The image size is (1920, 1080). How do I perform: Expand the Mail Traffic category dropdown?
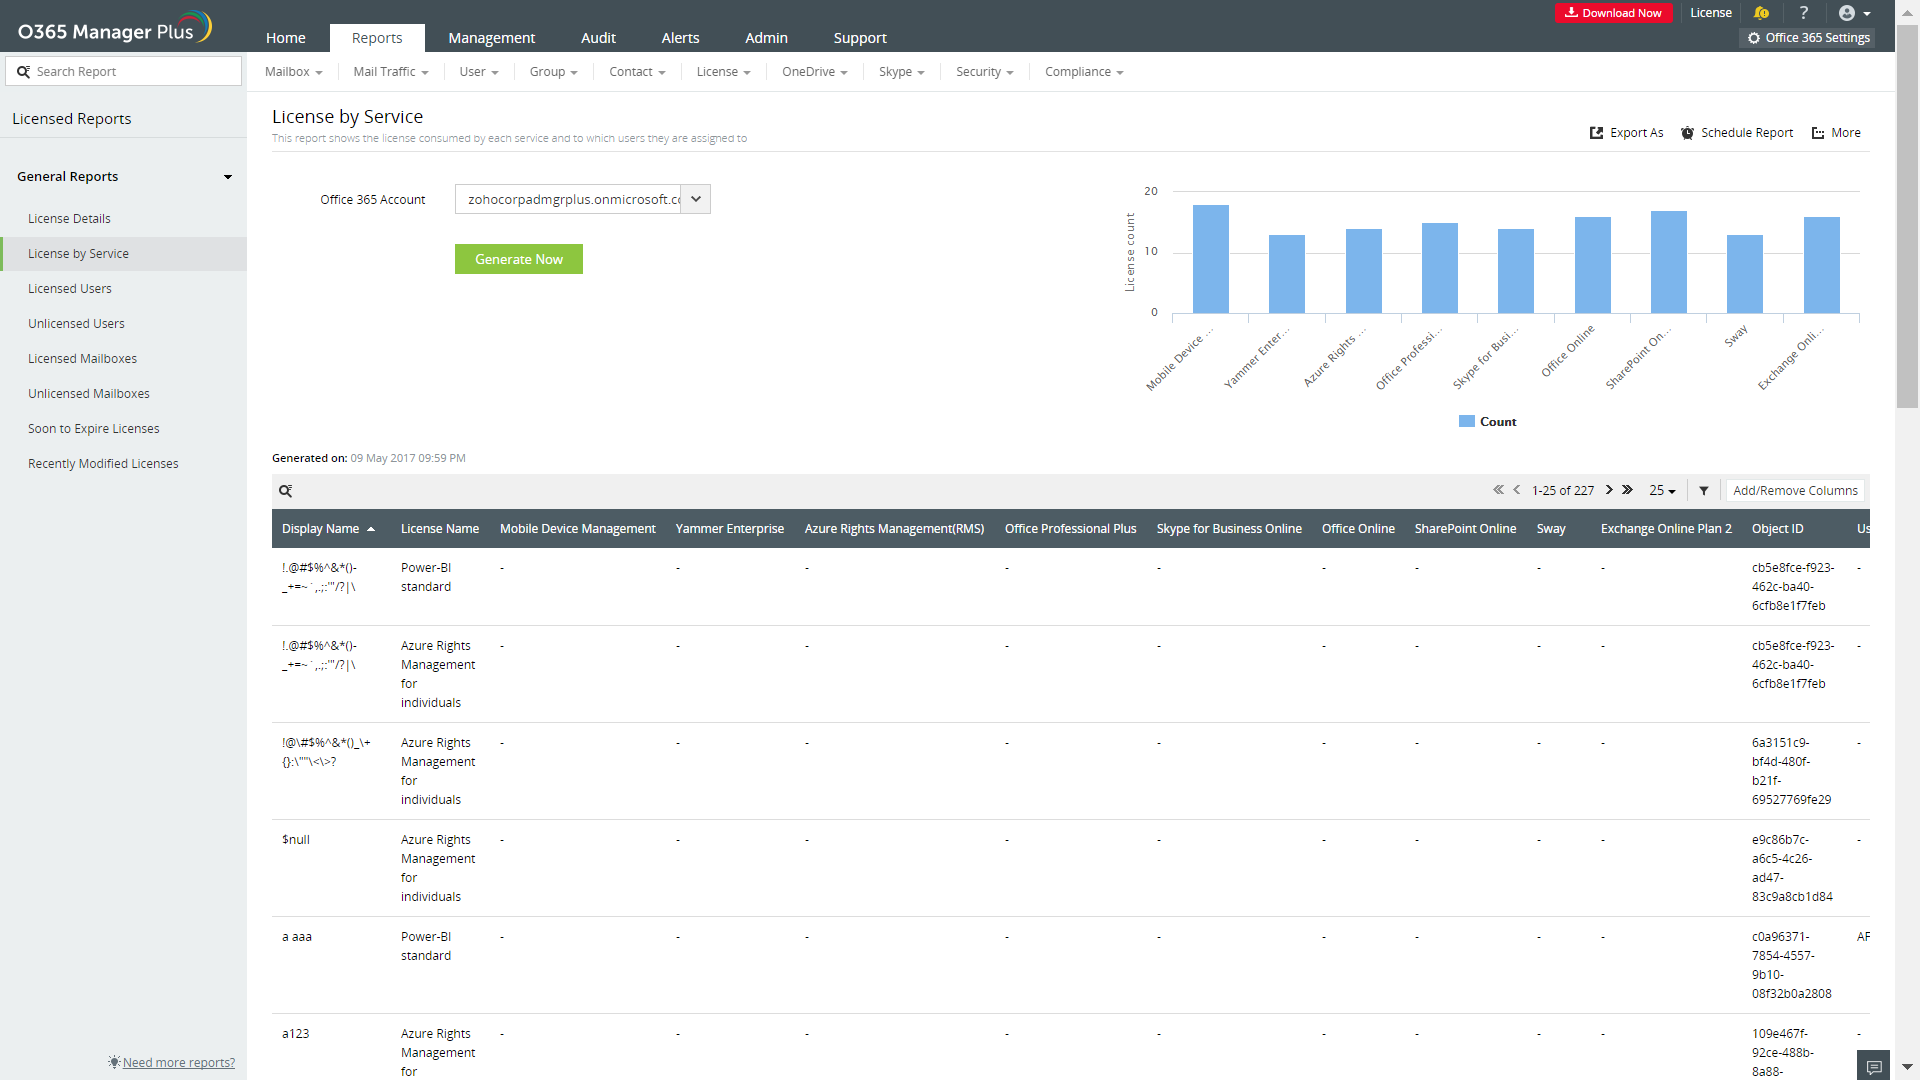391,72
